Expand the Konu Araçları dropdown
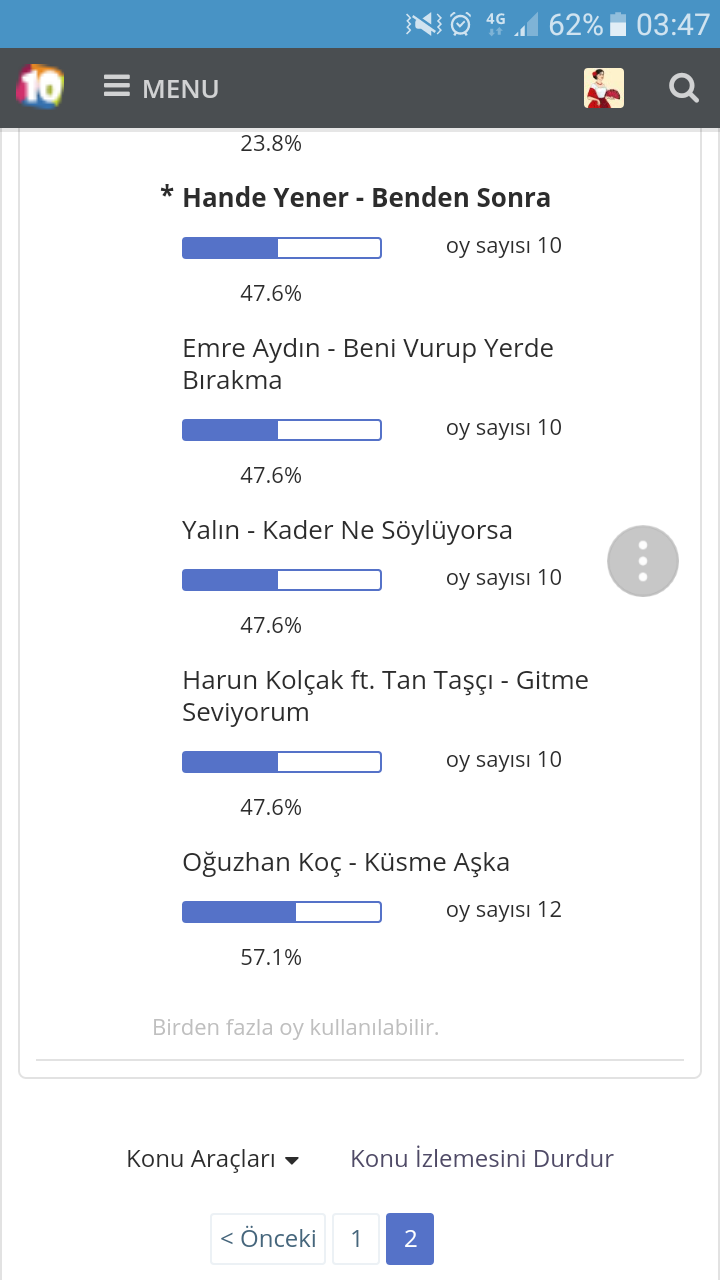Image resolution: width=720 pixels, height=1280 pixels. click(x=213, y=1159)
